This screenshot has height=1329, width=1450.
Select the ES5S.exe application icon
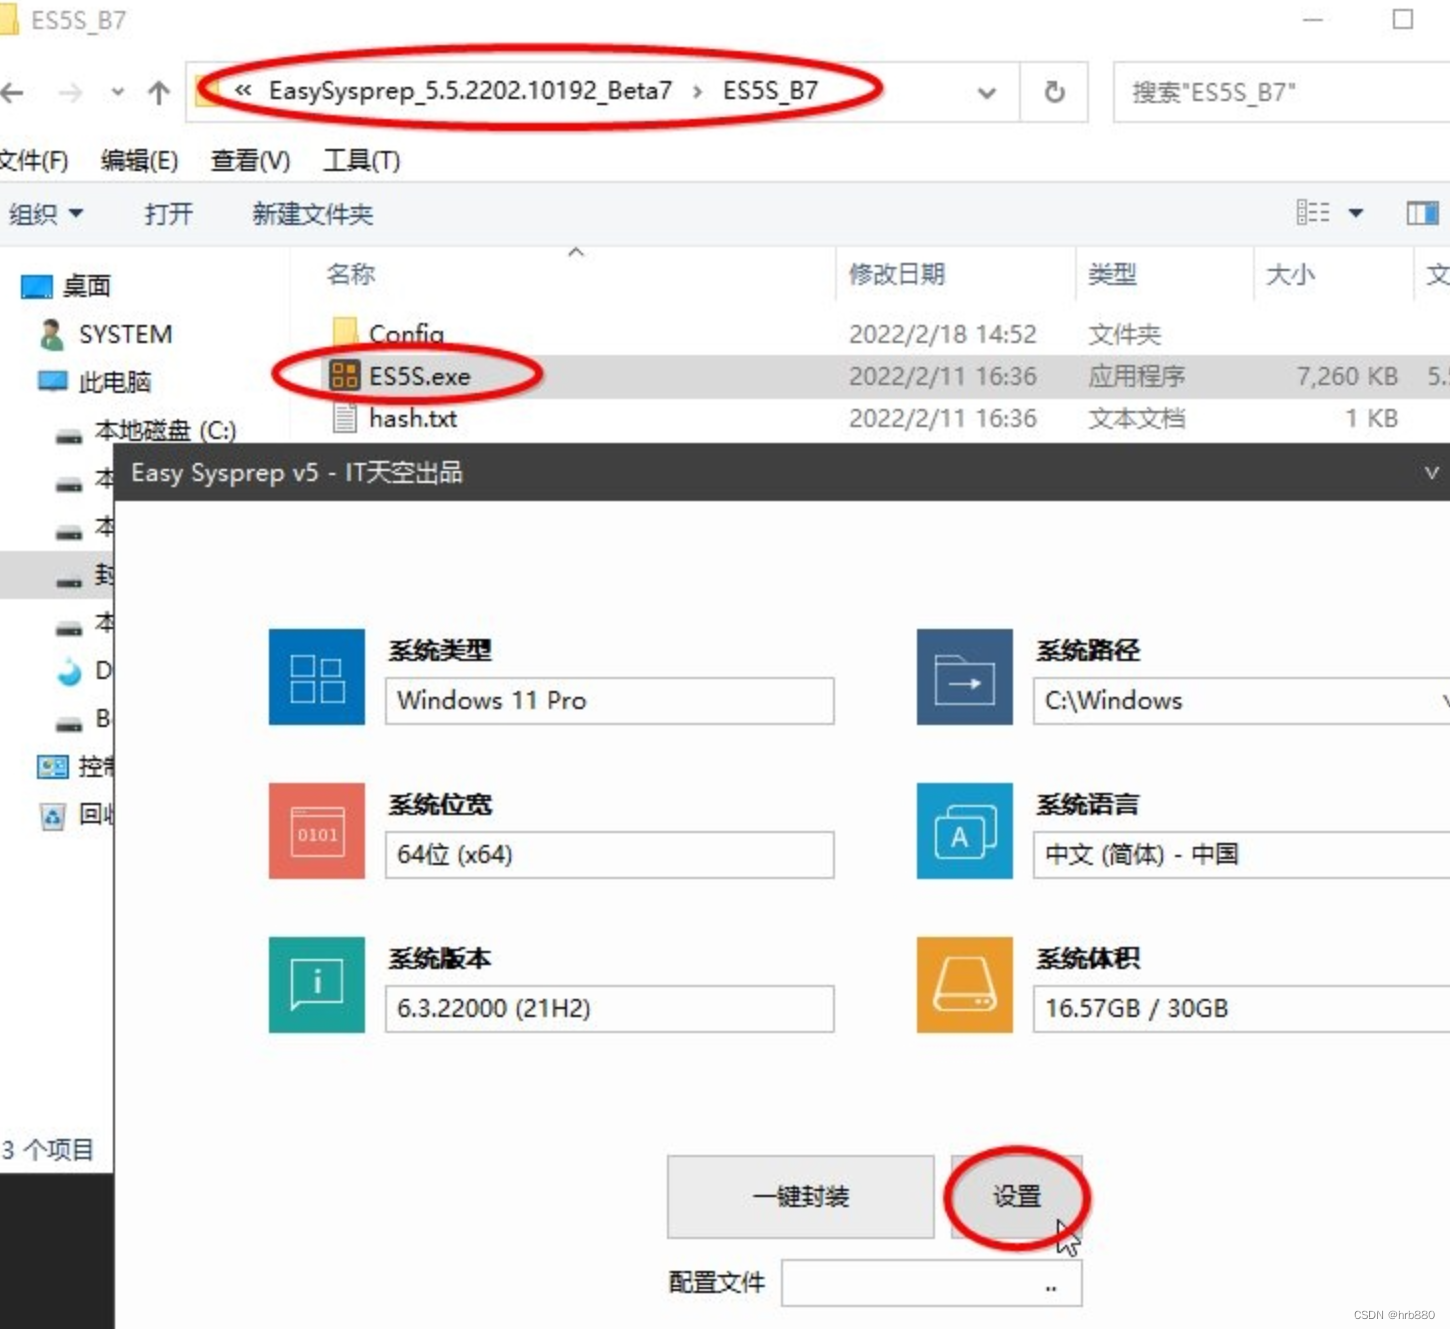point(344,376)
